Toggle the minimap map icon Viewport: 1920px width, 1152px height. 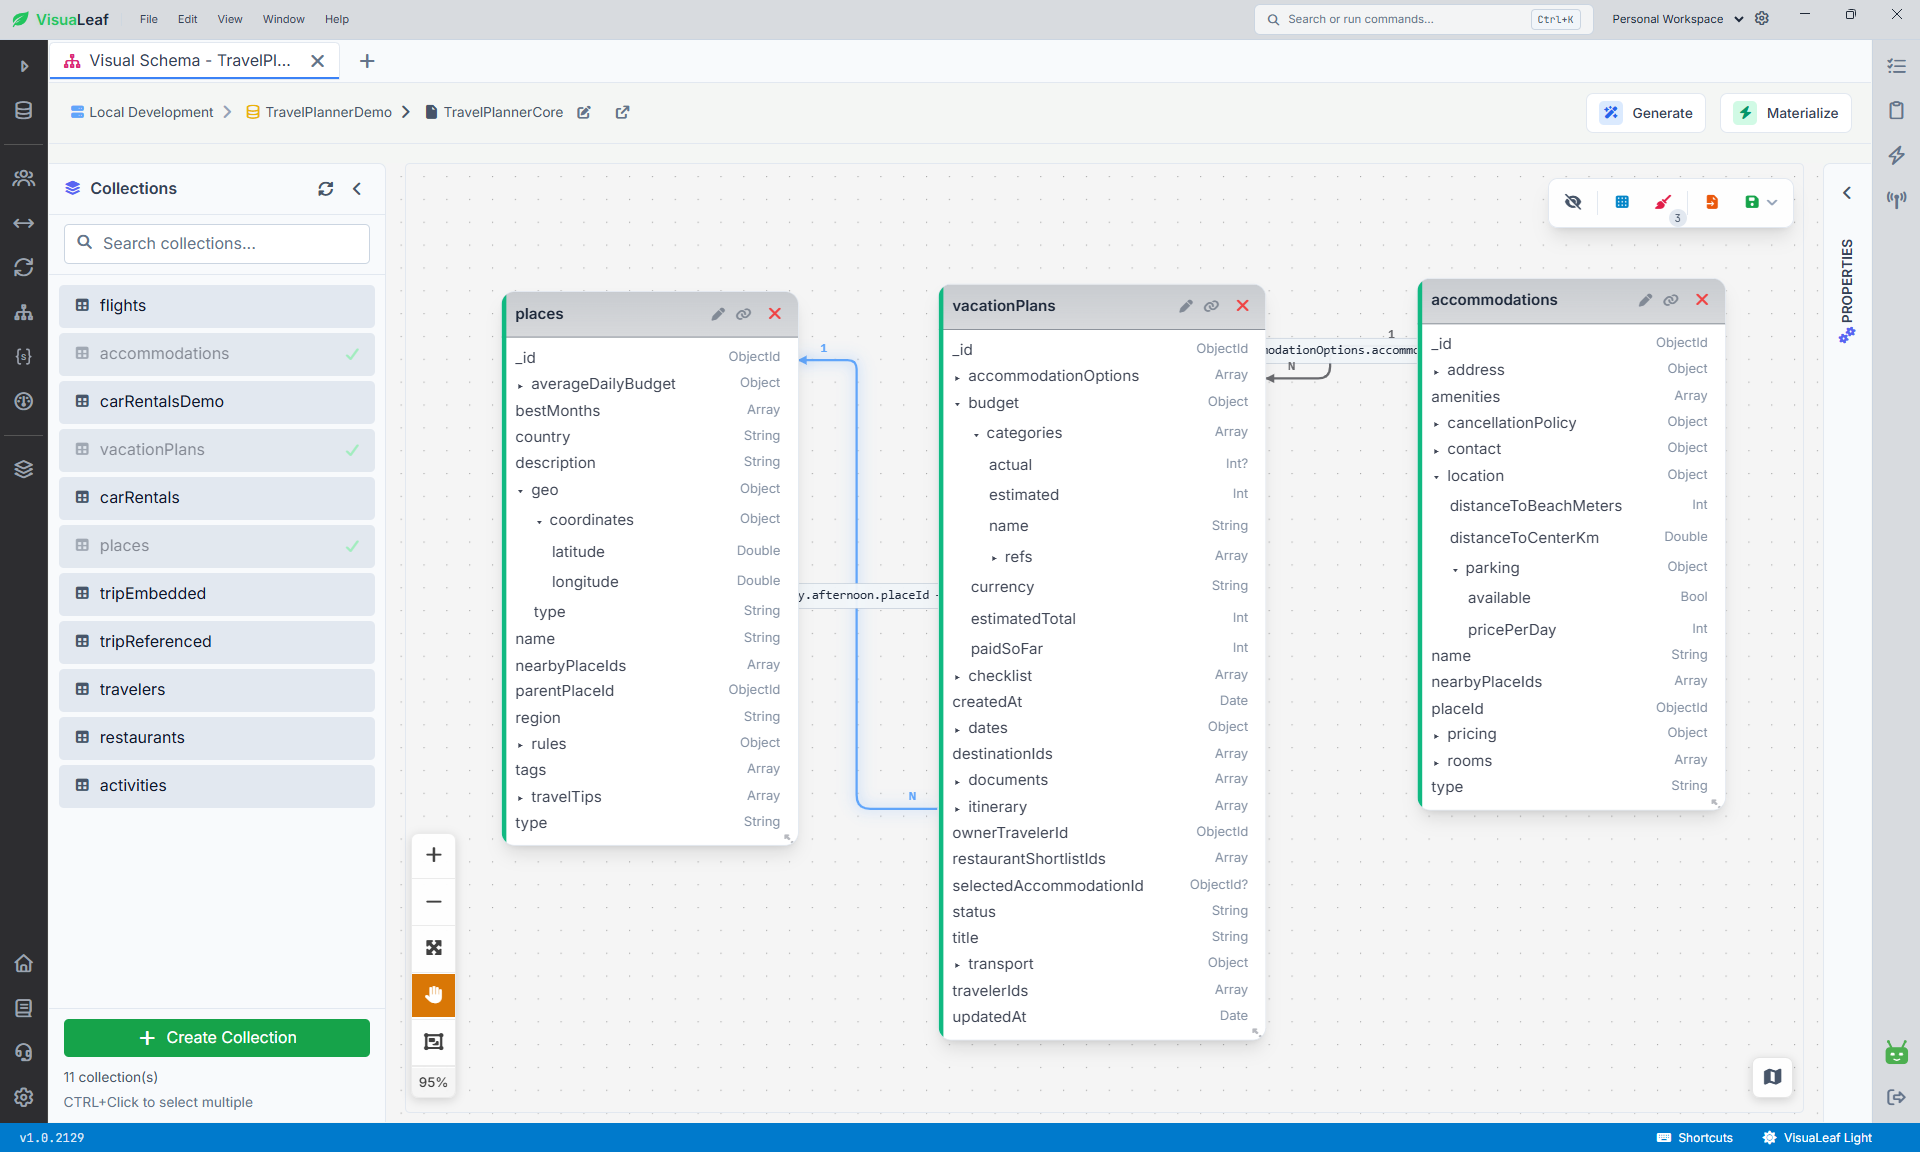click(1773, 1077)
